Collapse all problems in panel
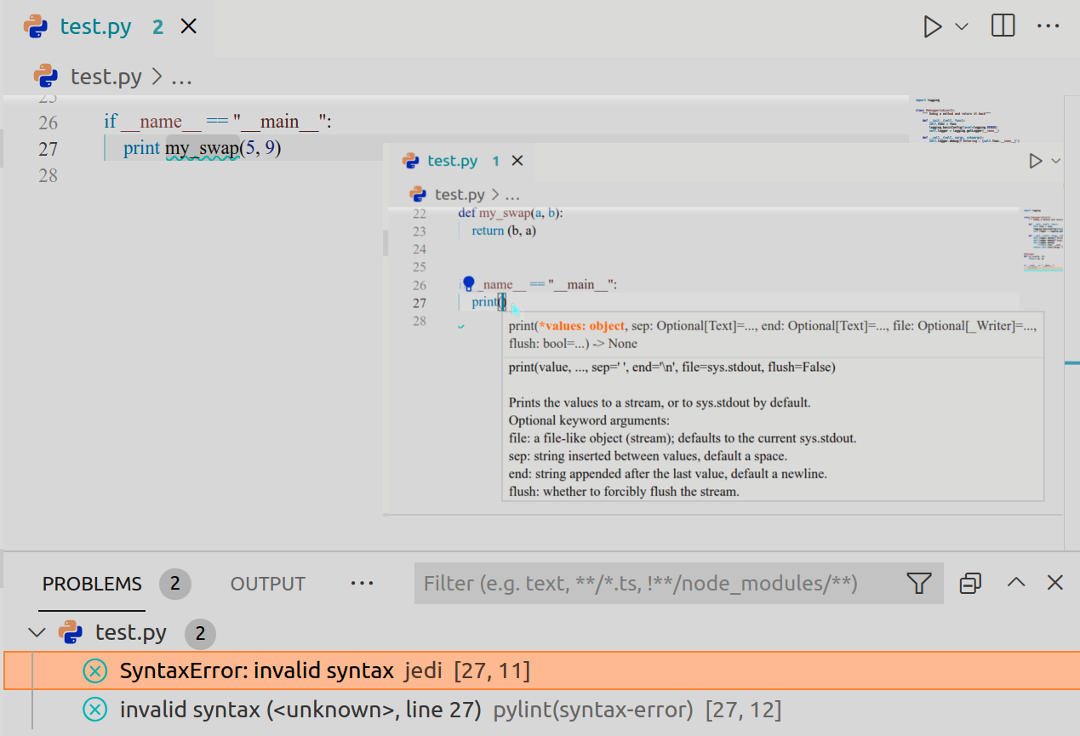 point(970,584)
